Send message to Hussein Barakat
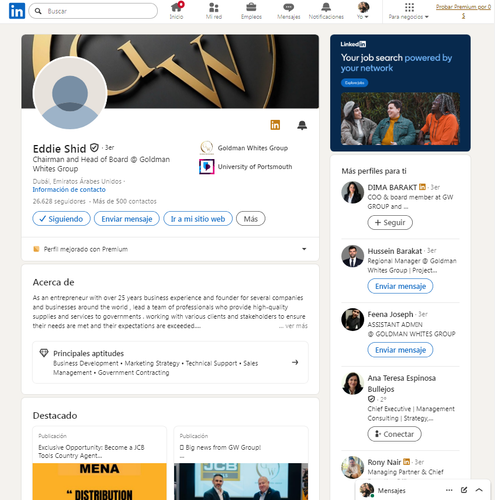The image size is (495, 500). click(x=400, y=286)
